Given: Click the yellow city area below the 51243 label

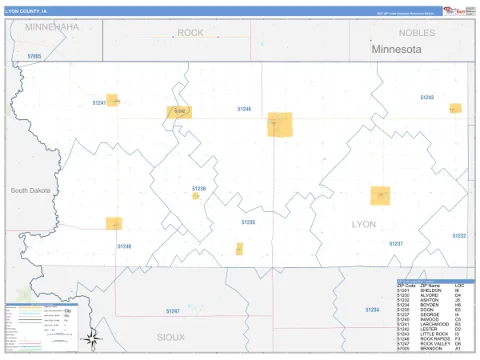Looking at the screenshot, I should 455,108.
